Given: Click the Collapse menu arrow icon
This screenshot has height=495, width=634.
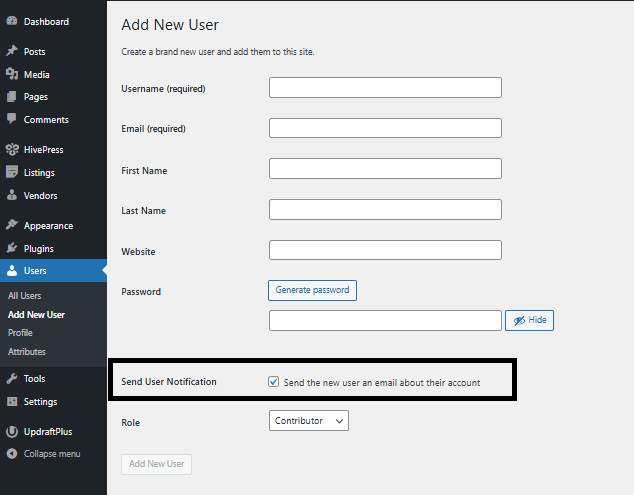Looking at the screenshot, I should click(12, 454).
